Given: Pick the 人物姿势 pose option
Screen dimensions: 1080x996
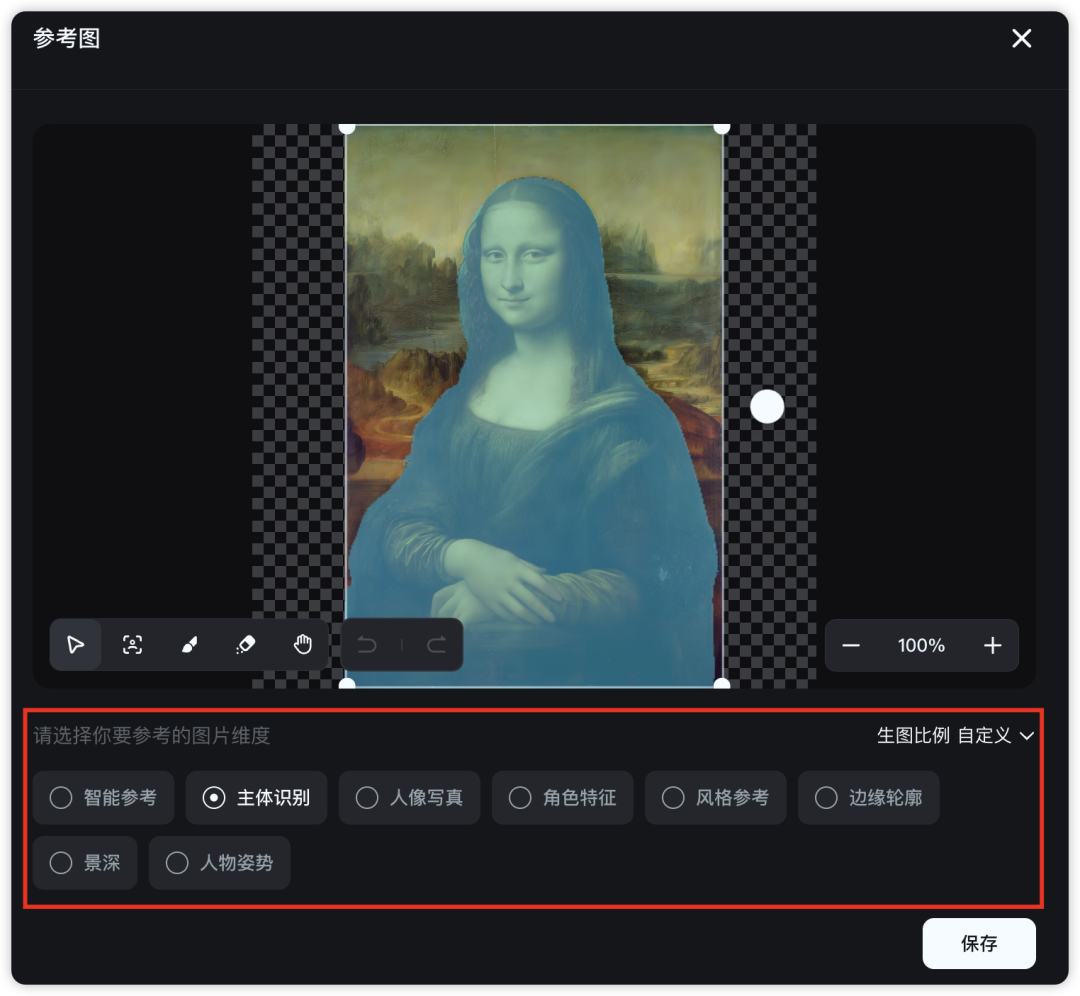Looking at the screenshot, I should click(x=219, y=862).
